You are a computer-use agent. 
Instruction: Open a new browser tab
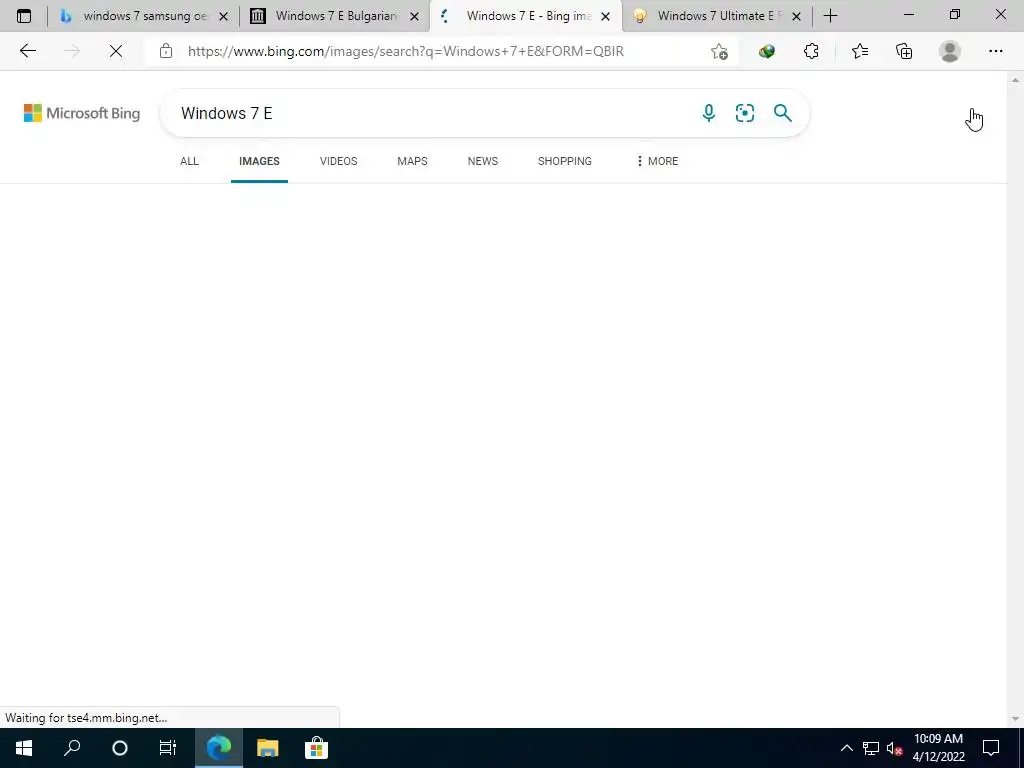[831, 16]
